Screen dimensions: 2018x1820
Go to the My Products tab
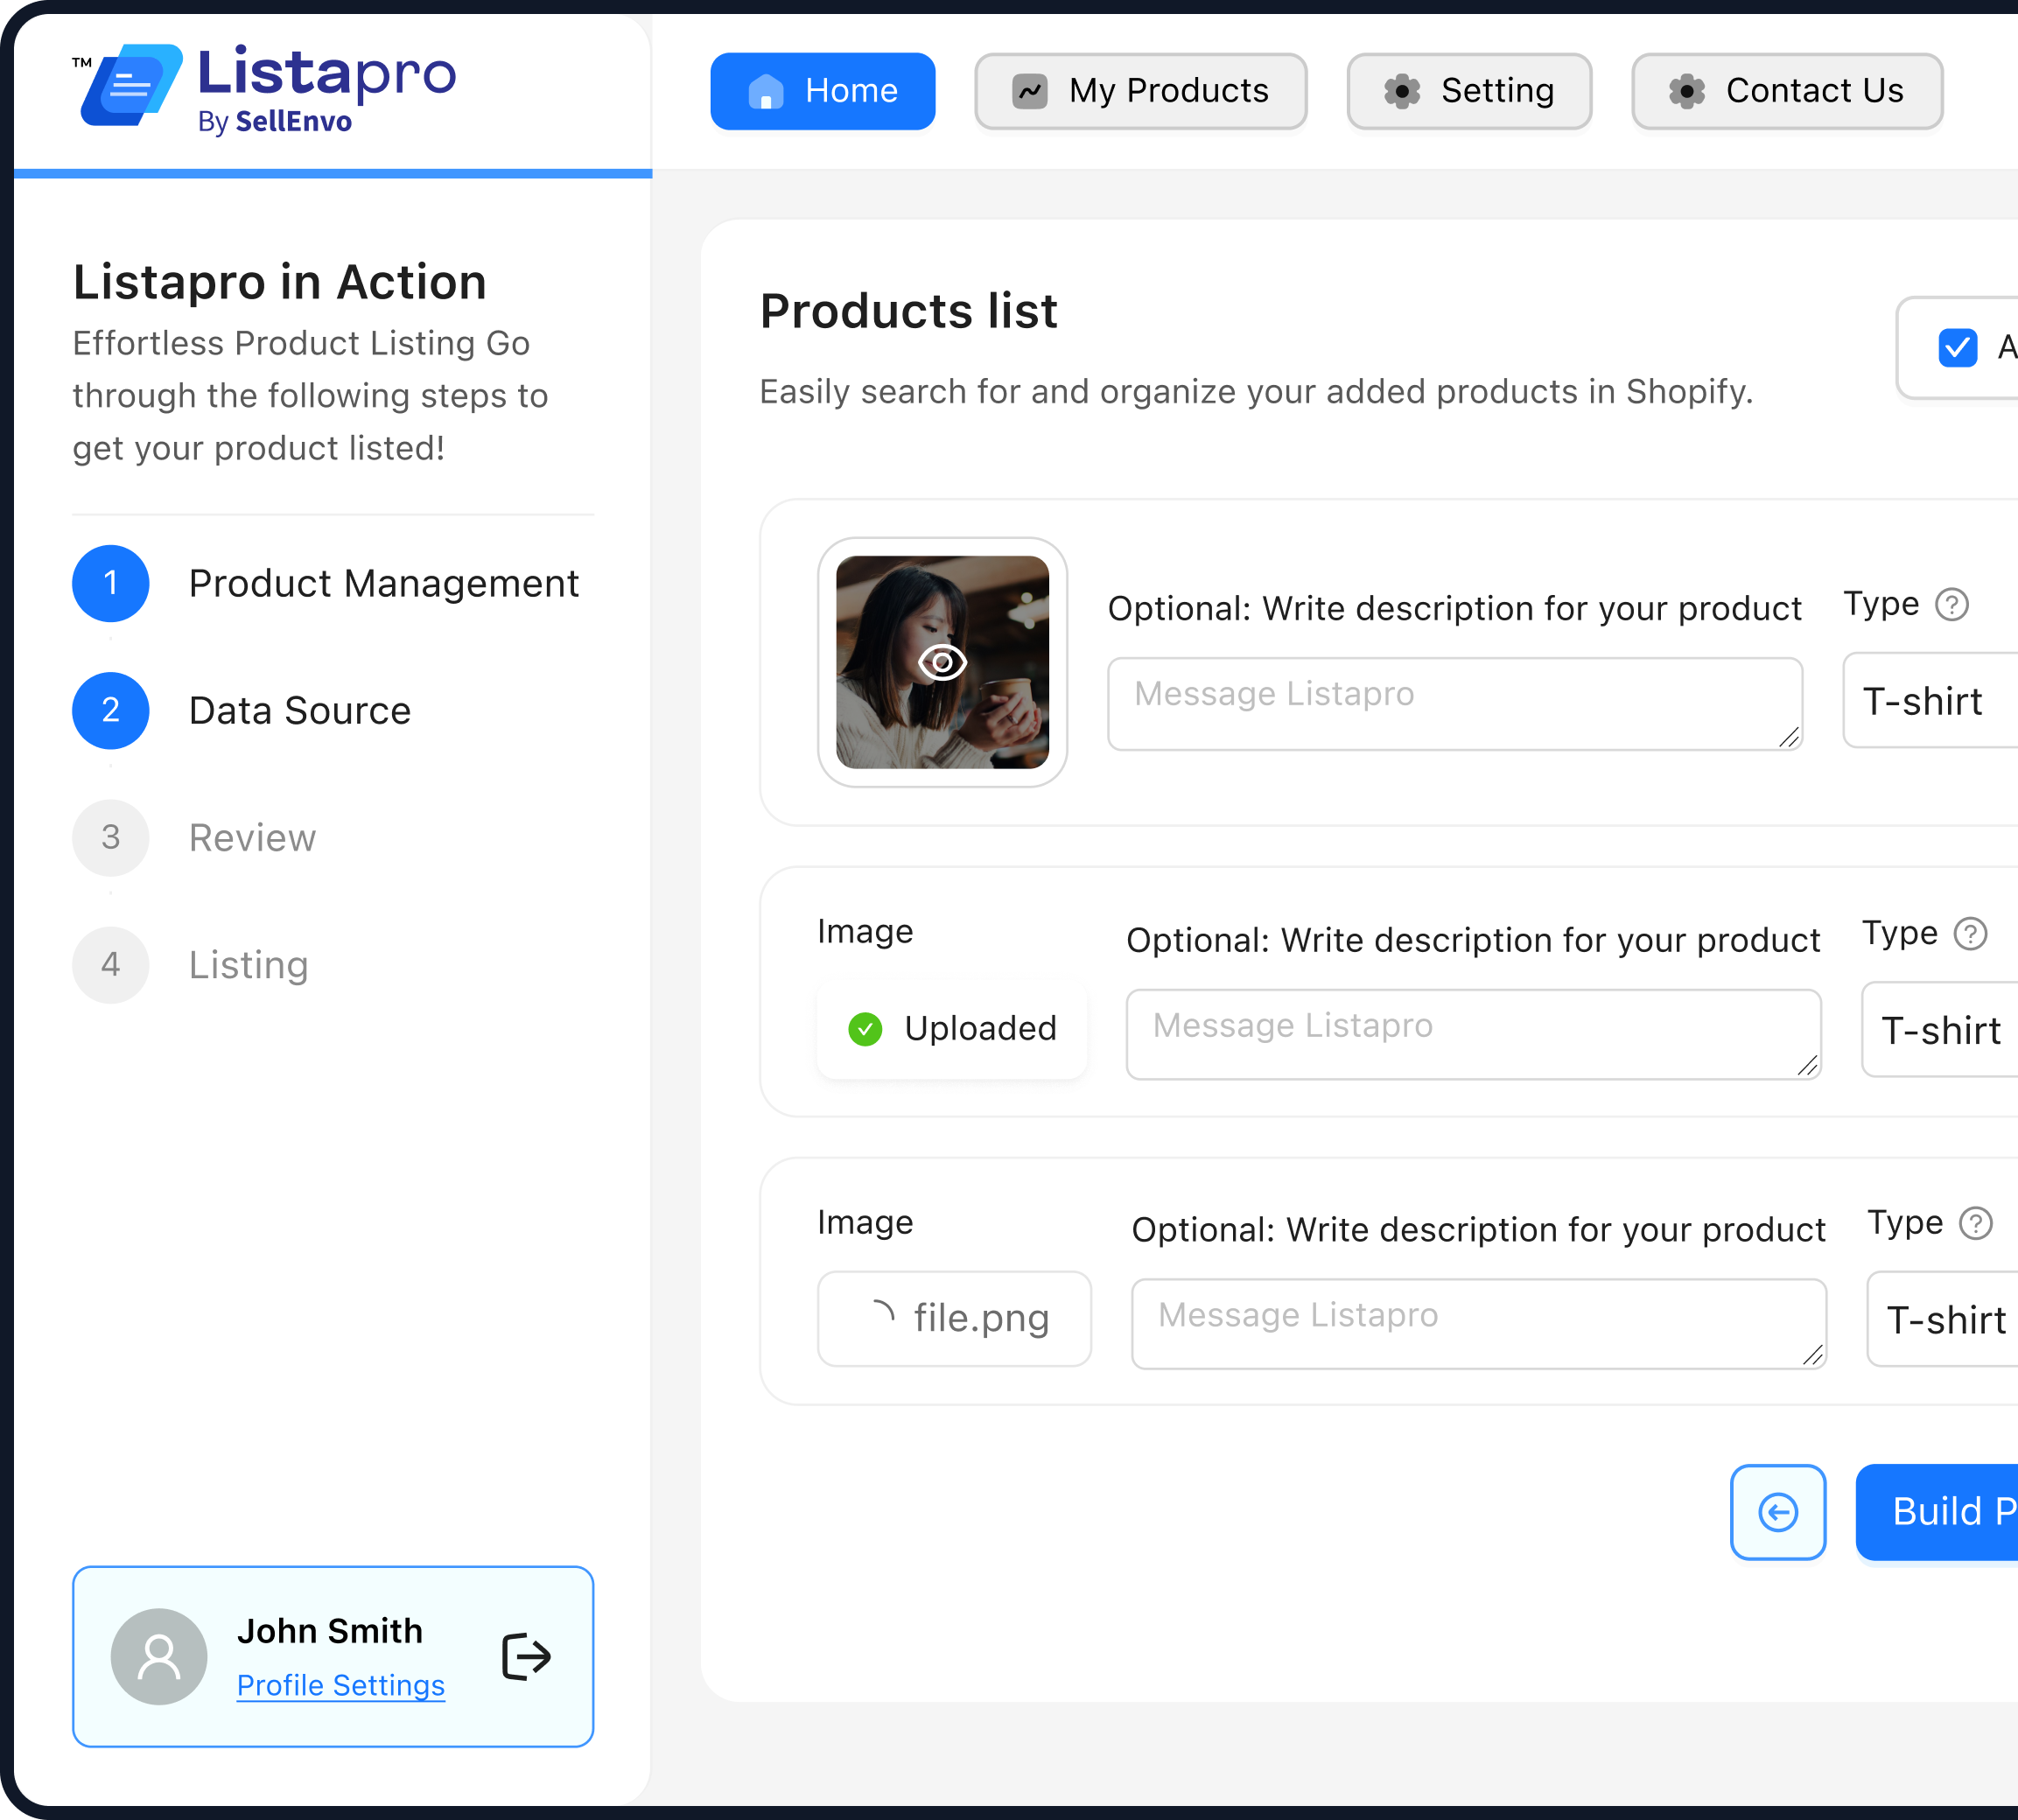(1140, 91)
